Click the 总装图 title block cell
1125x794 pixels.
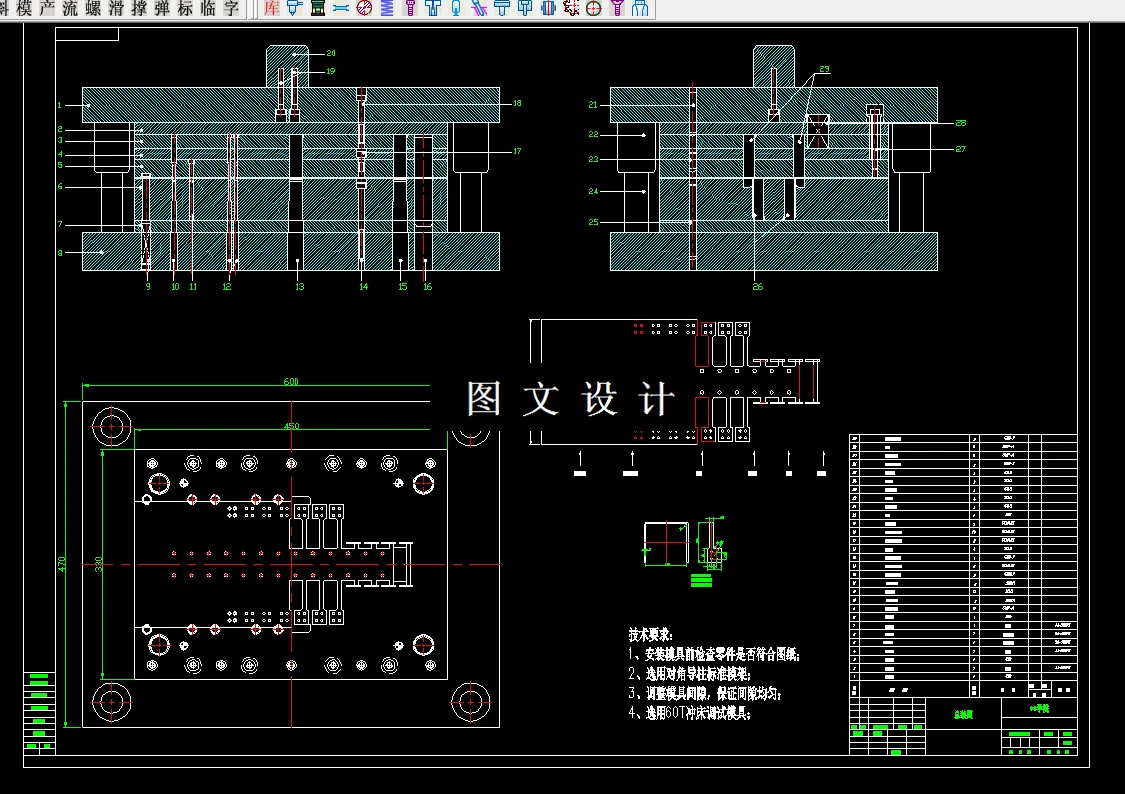coord(963,715)
